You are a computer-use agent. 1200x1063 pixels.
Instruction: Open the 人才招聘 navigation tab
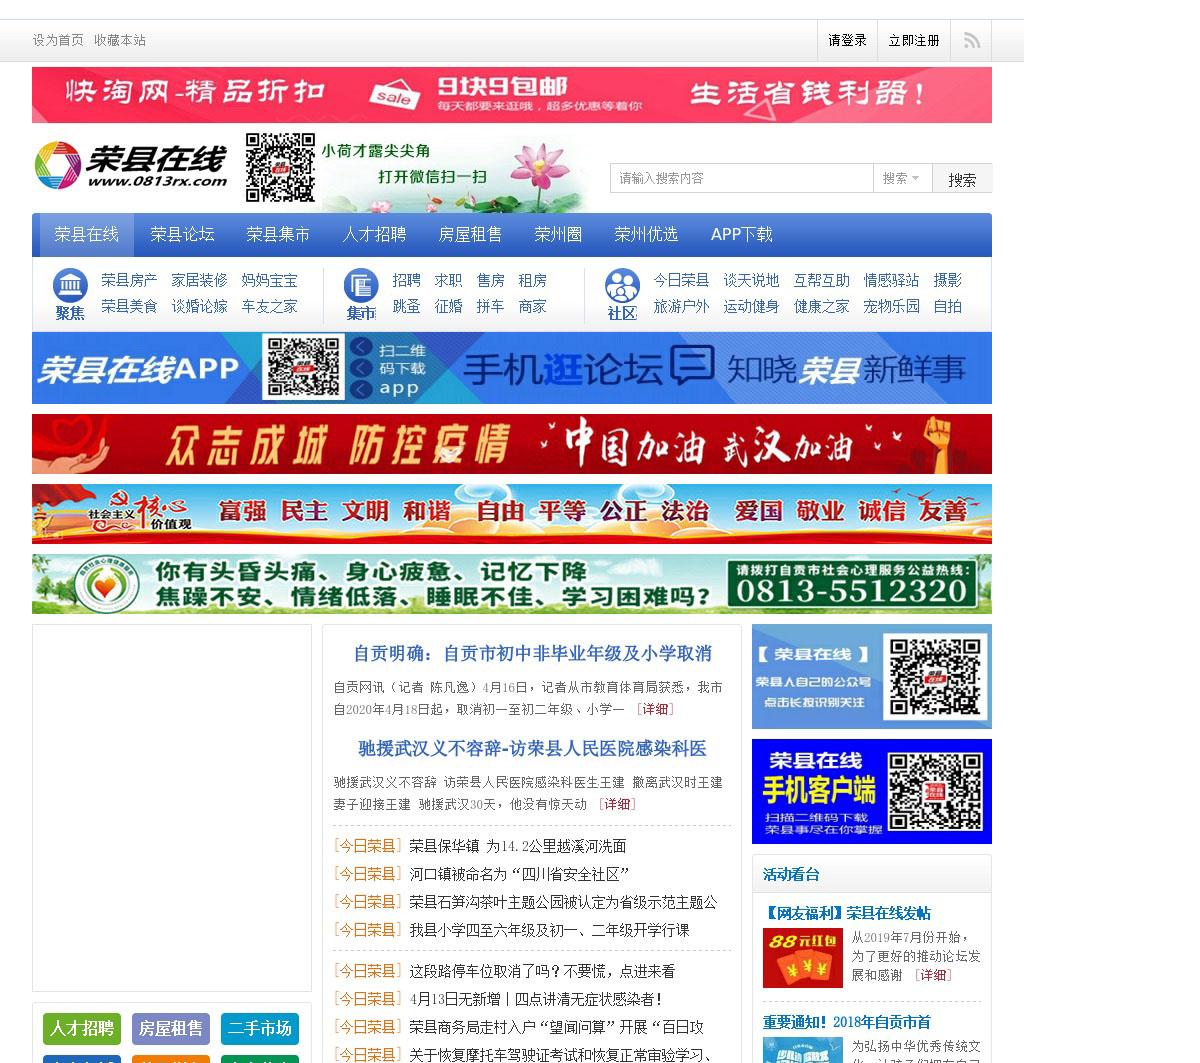[374, 234]
